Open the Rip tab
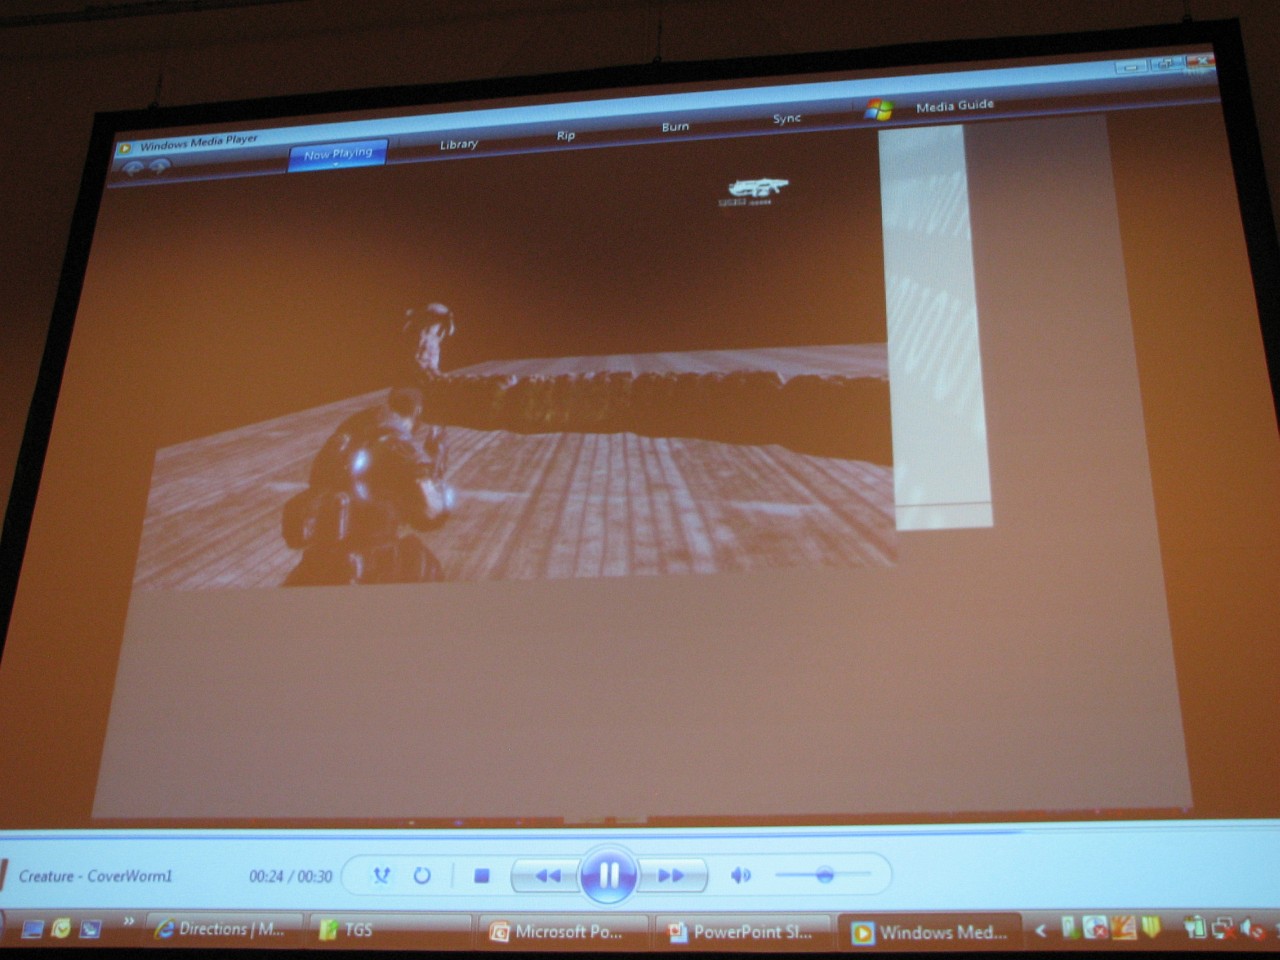 [566, 135]
